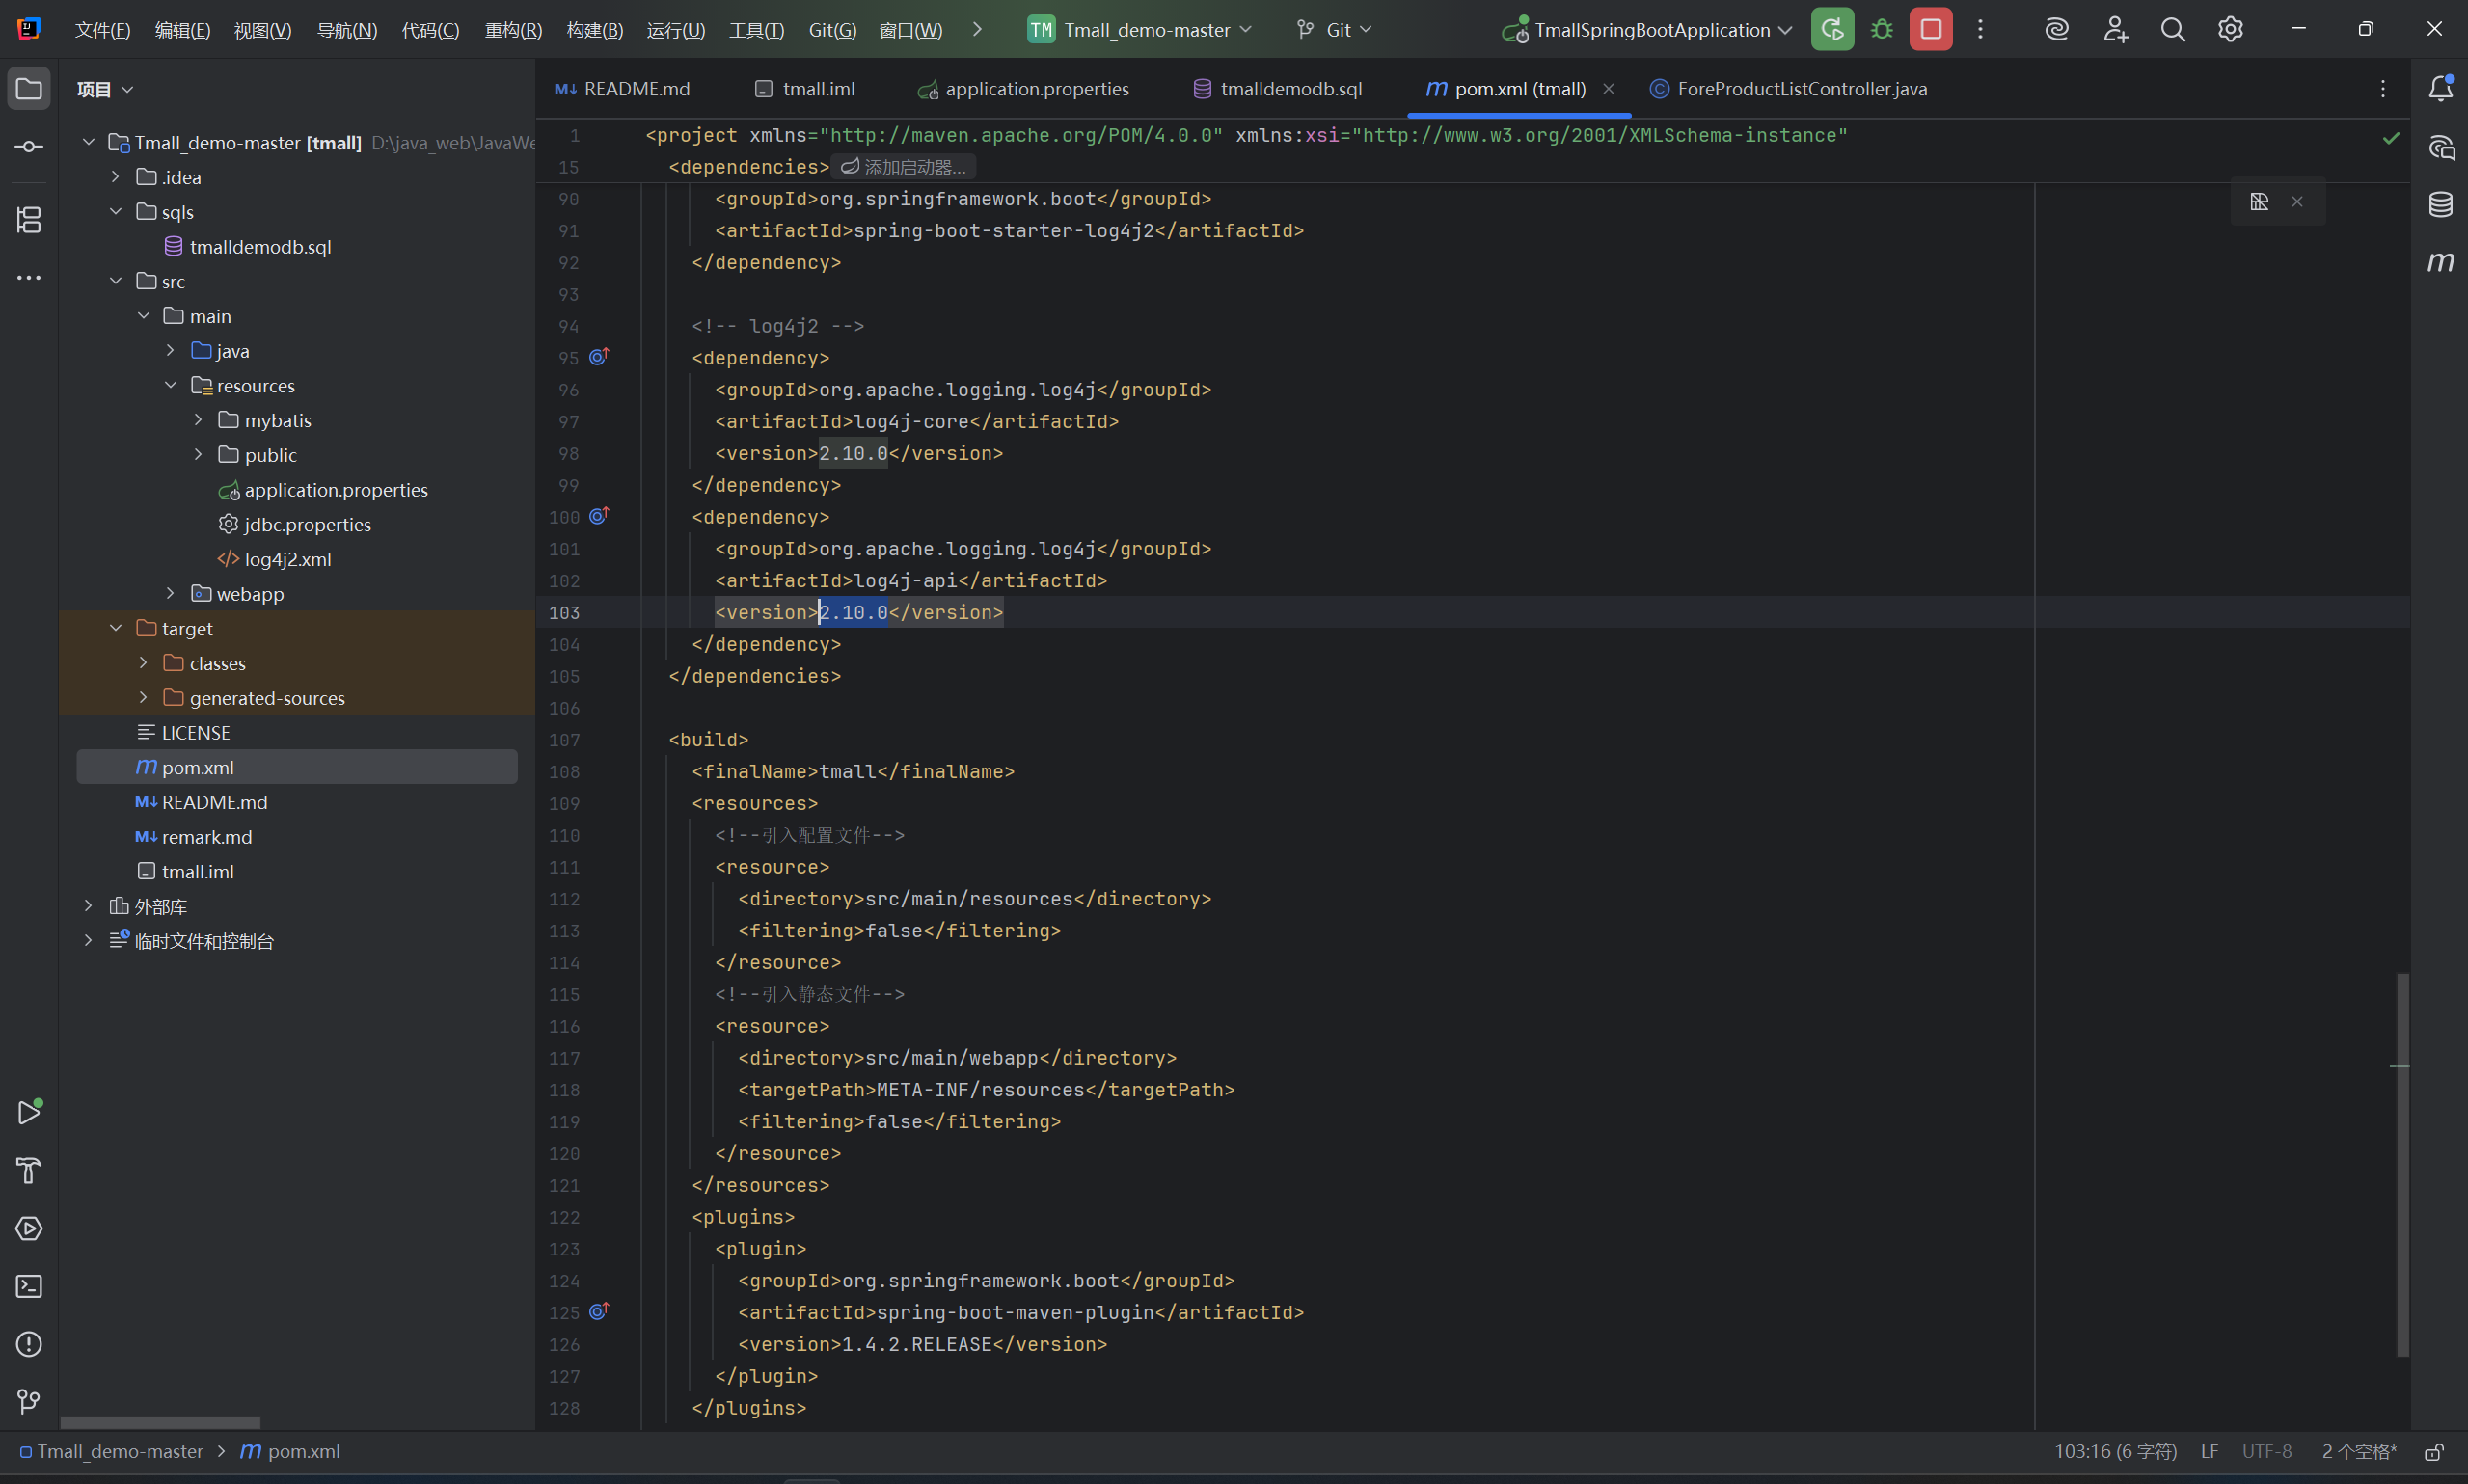Click the 添加启动器 inlay link

click(904, 167)
